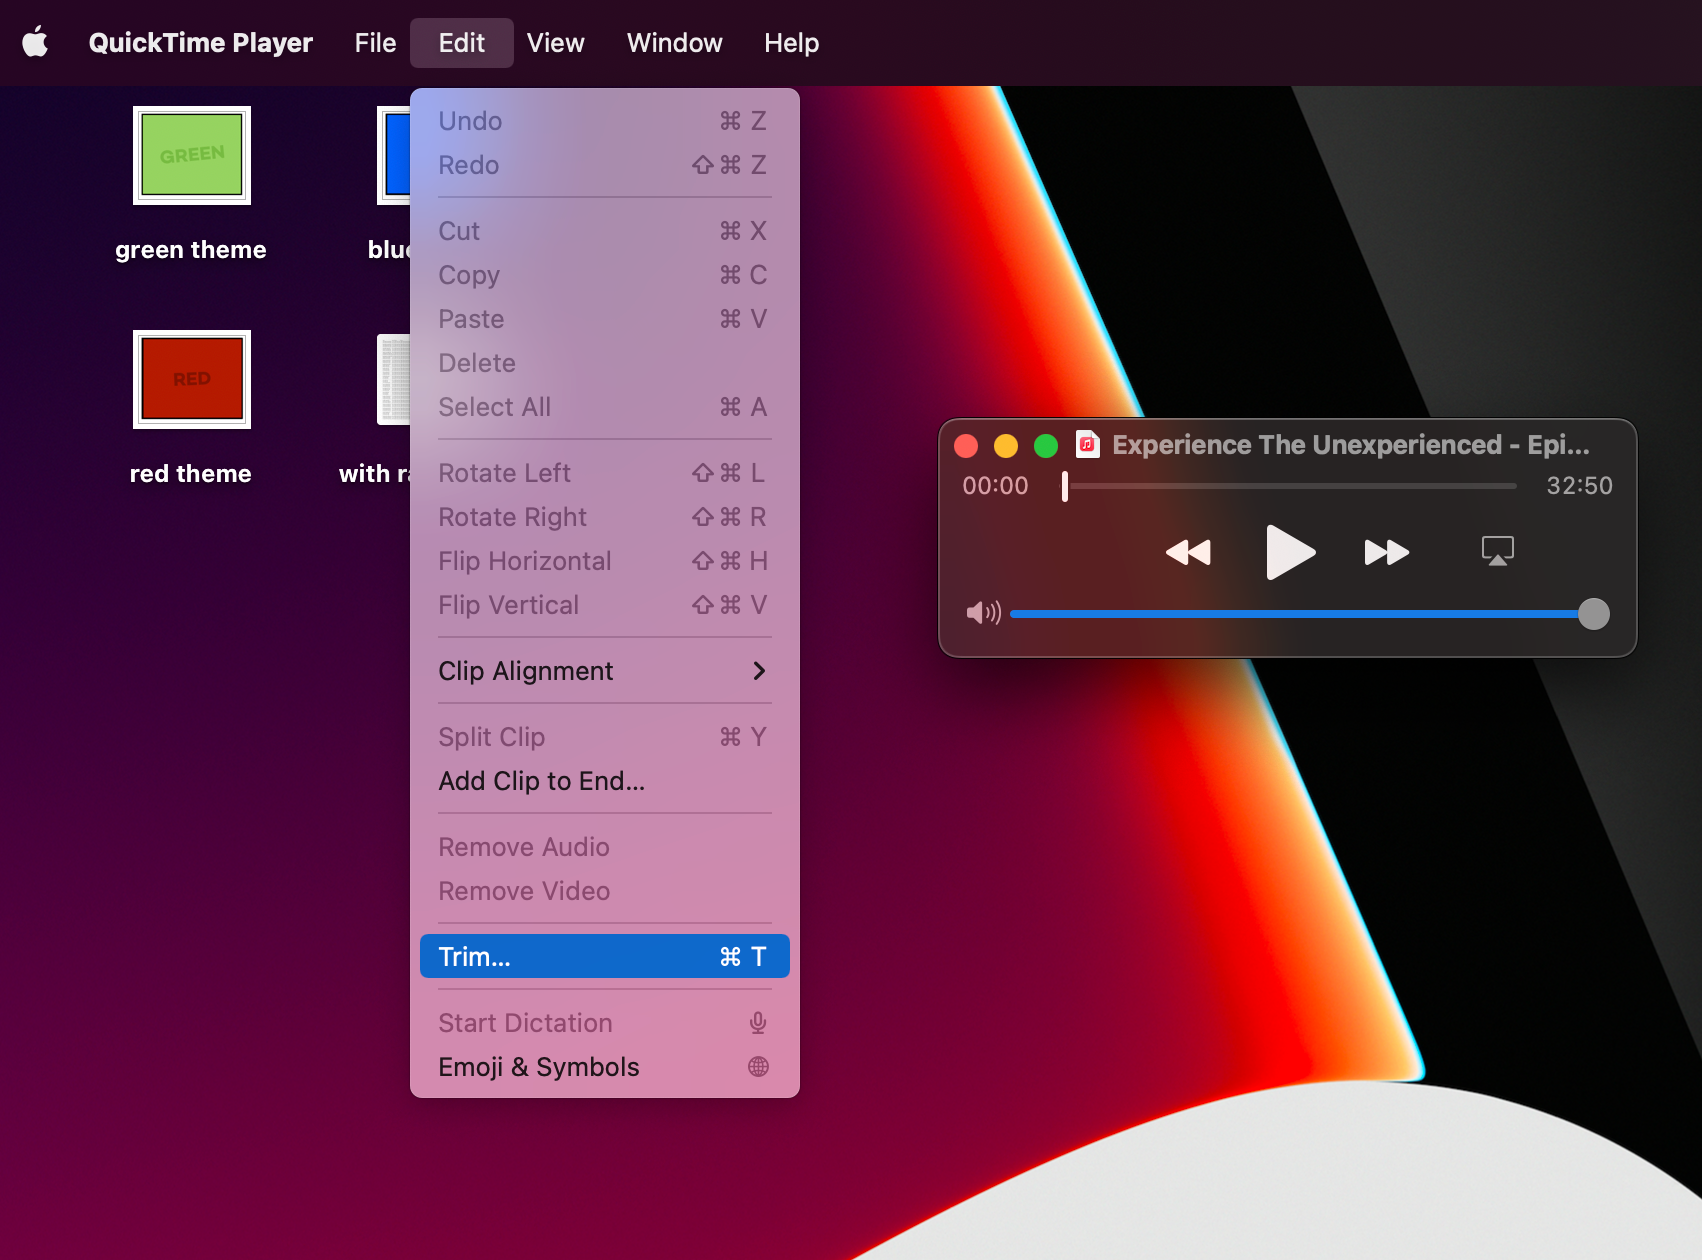This screenshot has width=1702, height=1260.
Task: Click the fast forward button
Action: click(1387, 552)
